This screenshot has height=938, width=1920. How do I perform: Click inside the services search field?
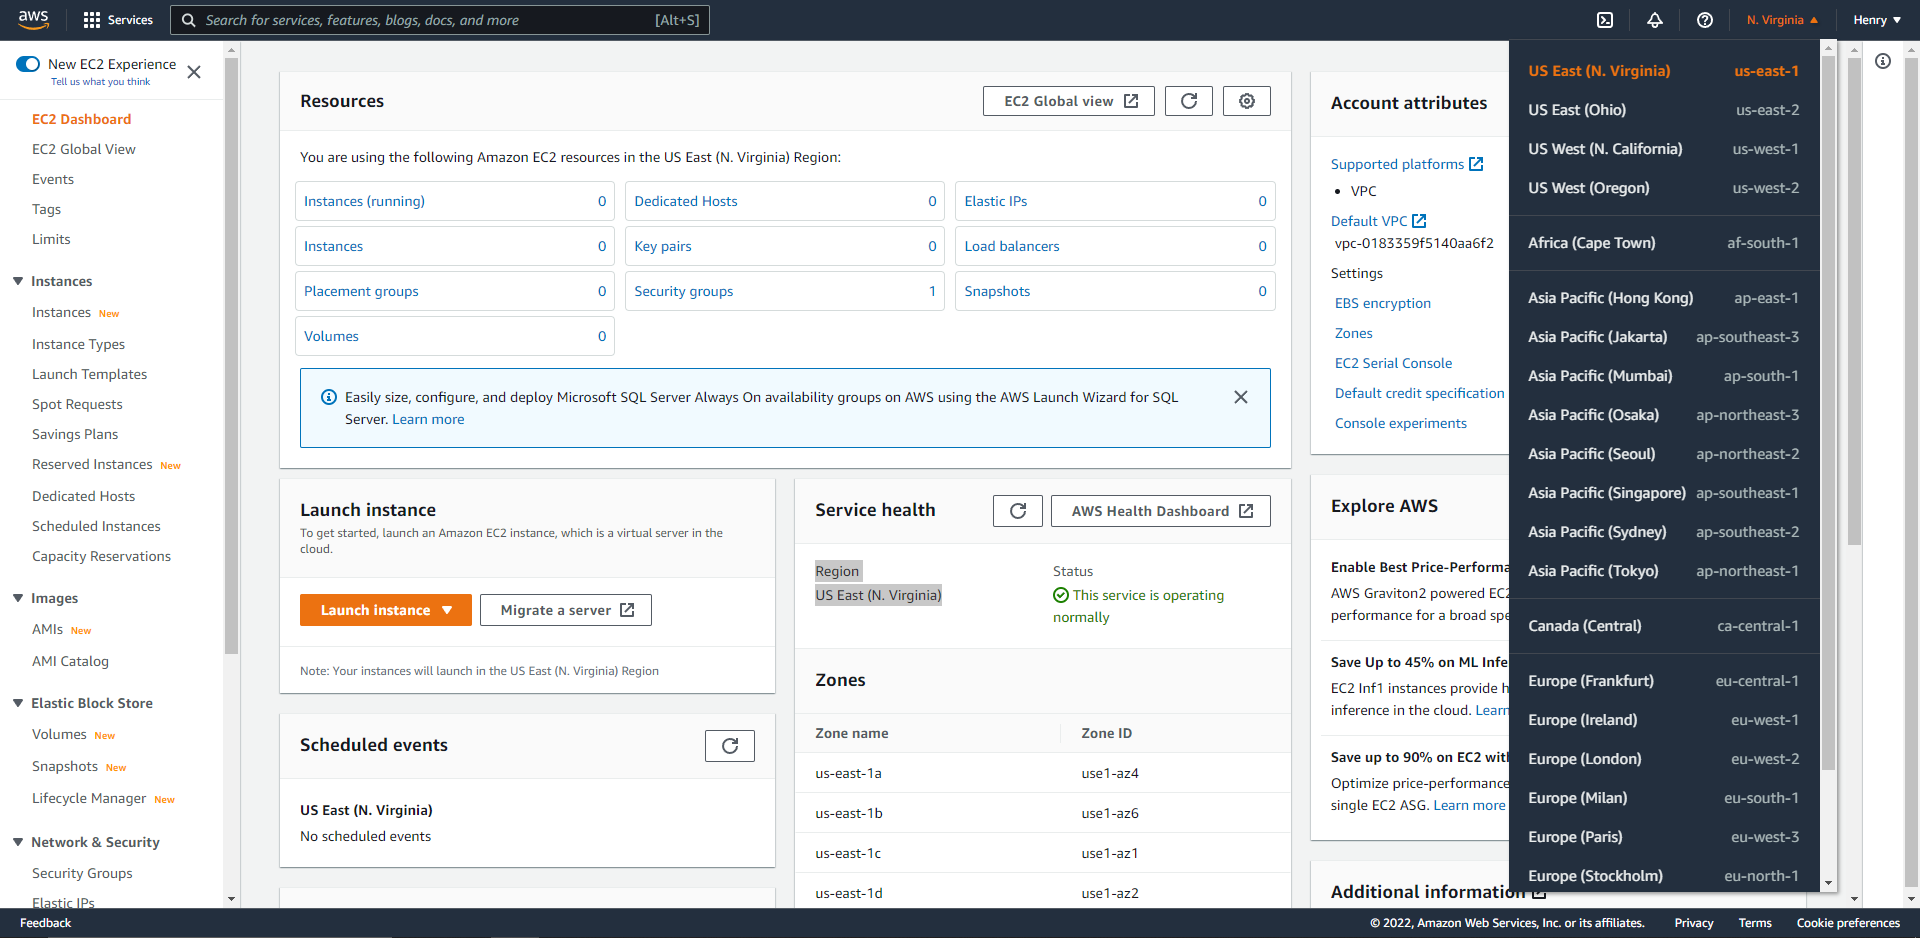tap(440, 20)
